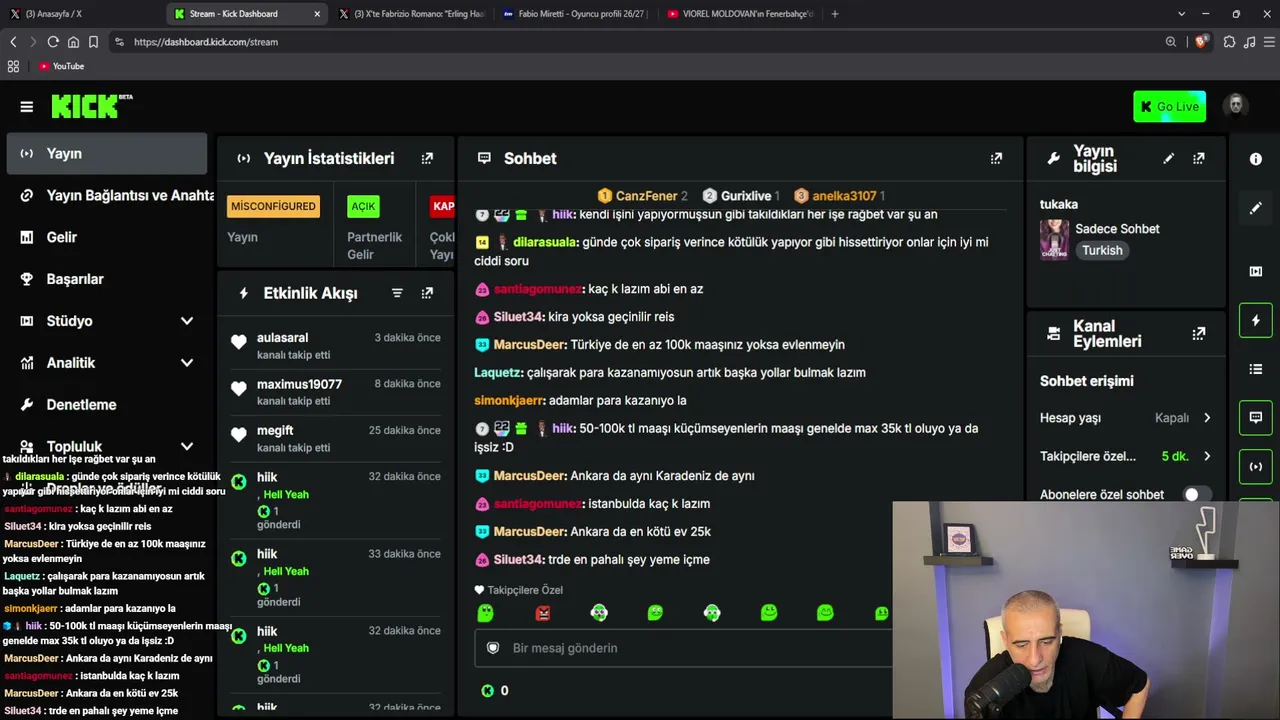
Task: Click the video clip icon in the right sidebar
Action: 1256,271
